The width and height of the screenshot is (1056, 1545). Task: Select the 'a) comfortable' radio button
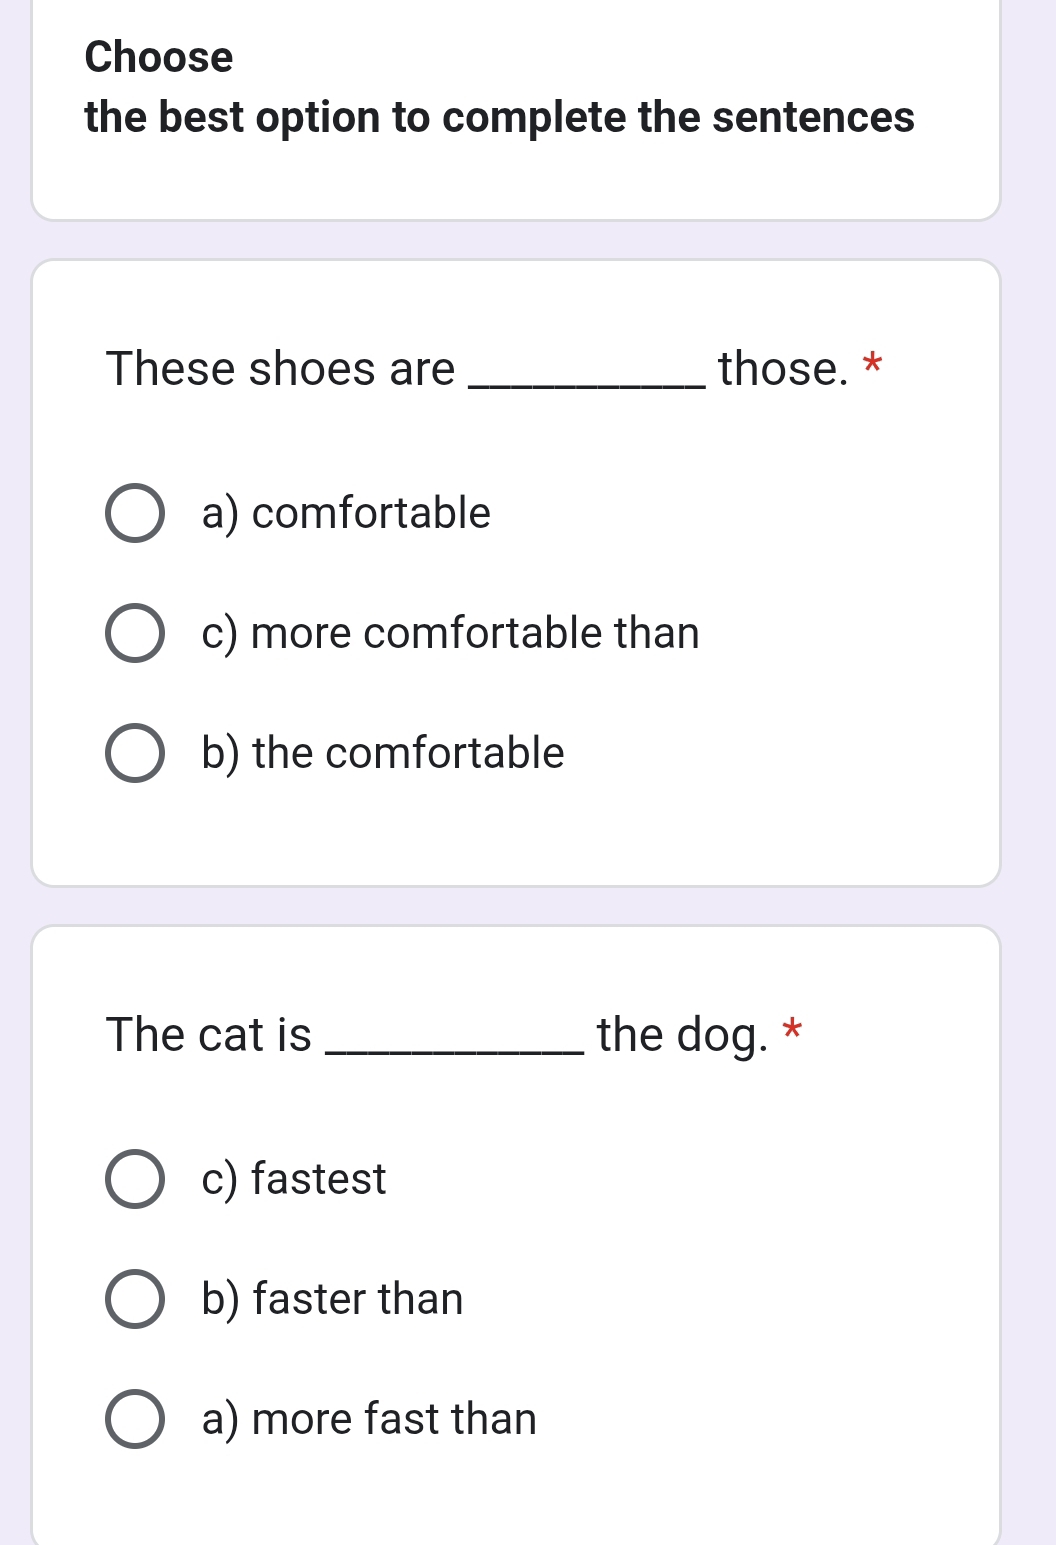[135, 514]
